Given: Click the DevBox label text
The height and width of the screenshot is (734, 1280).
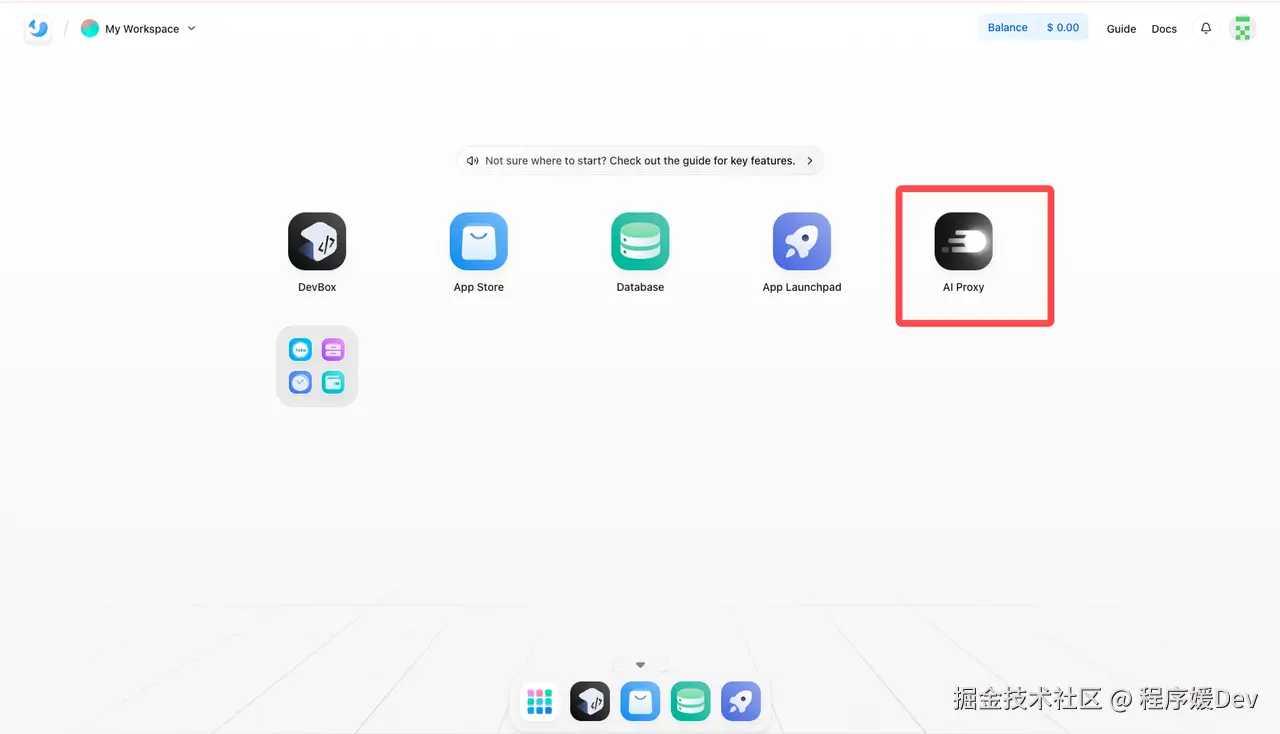Looking at the screenshot, I should (317, 287).
